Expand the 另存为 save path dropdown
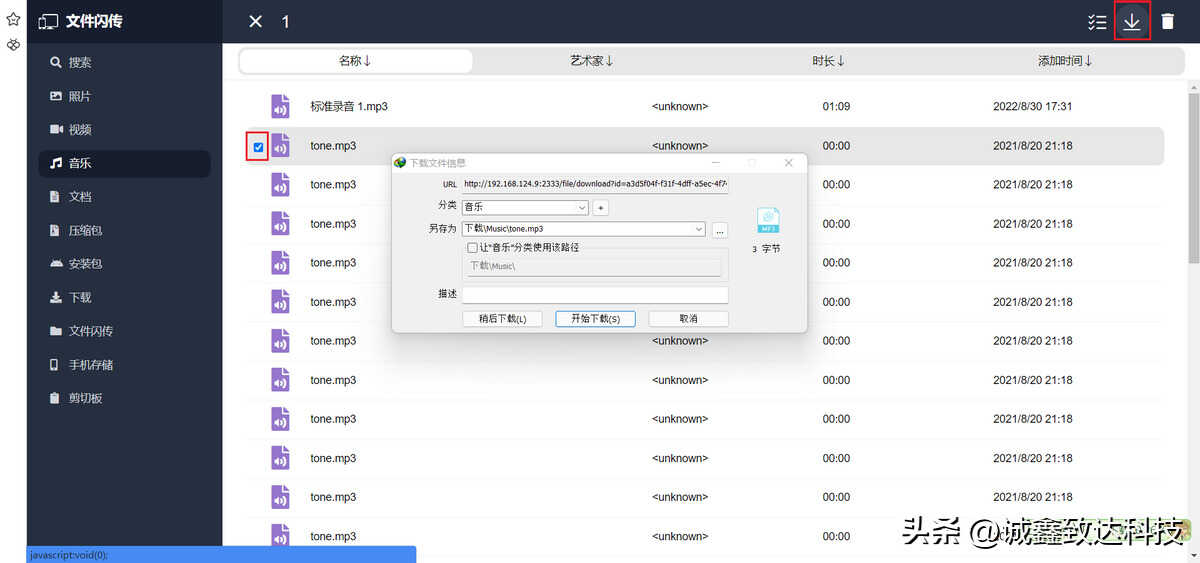The height and width of the screenshot is (563, 1200). 699,229
